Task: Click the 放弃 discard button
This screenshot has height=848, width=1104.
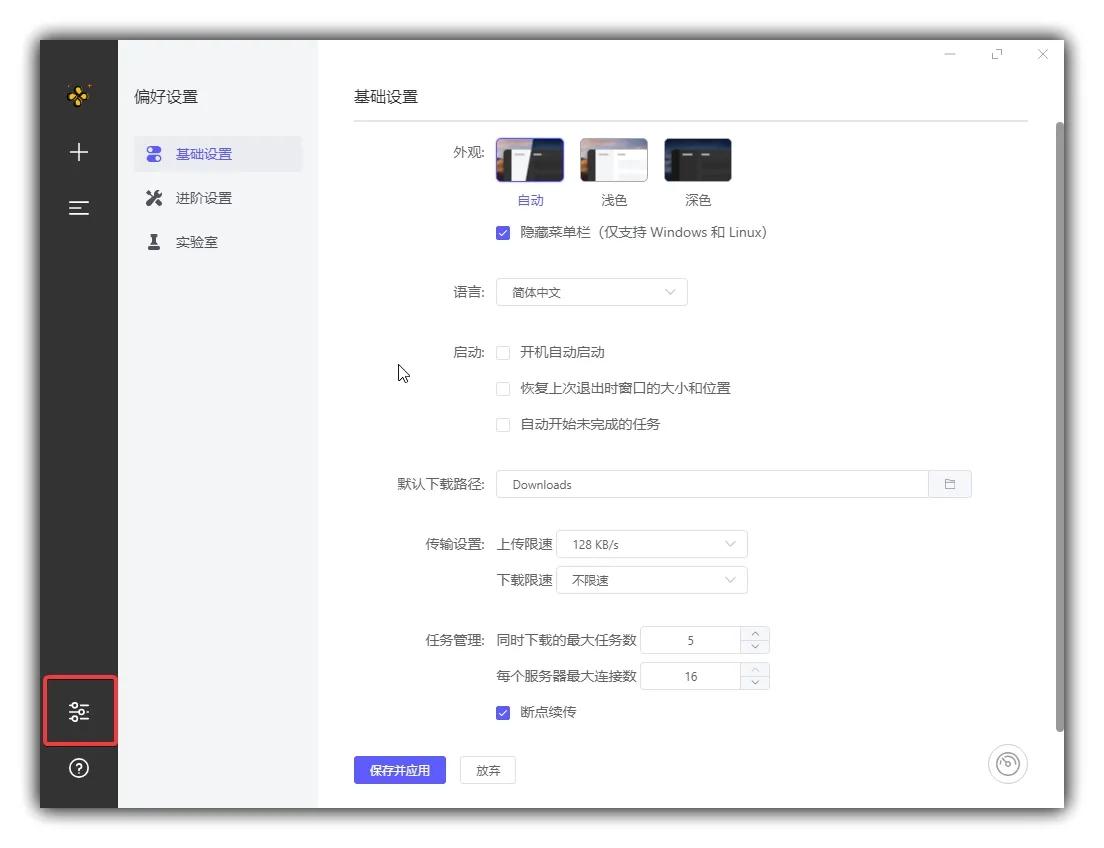Action: coord(487,770)
